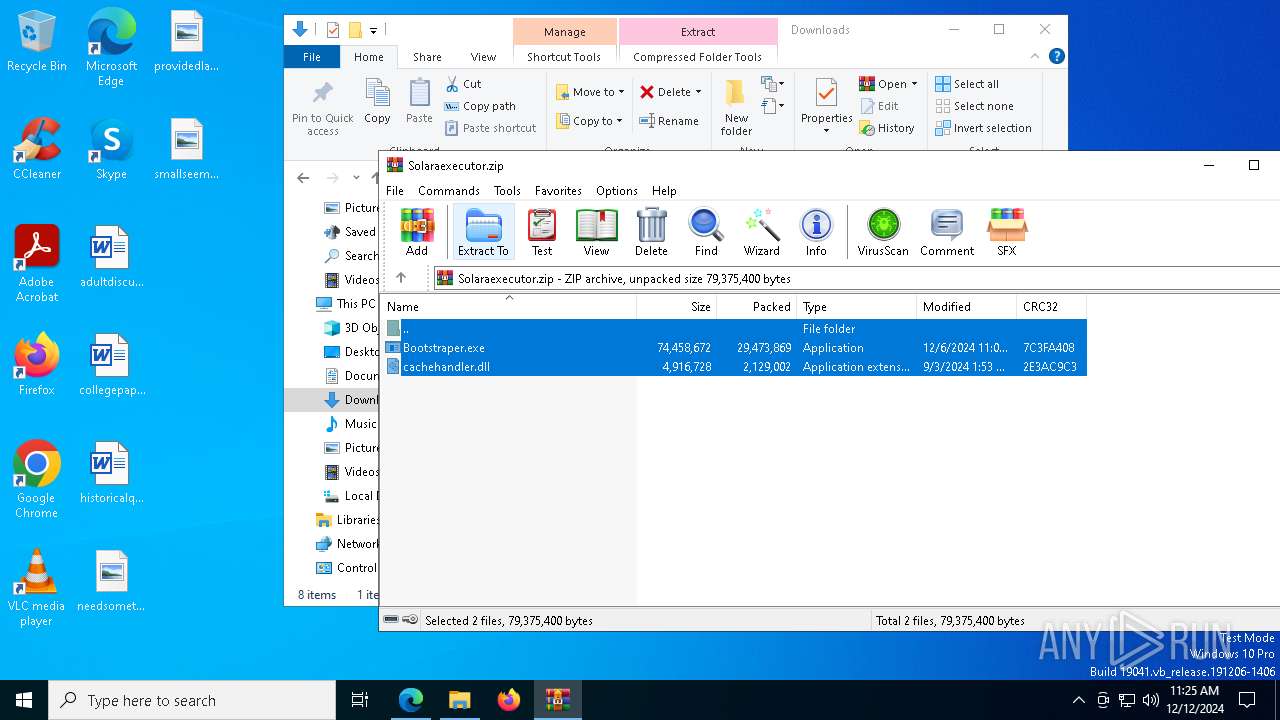Open the blue File tab in Explorer

point(312,57)
